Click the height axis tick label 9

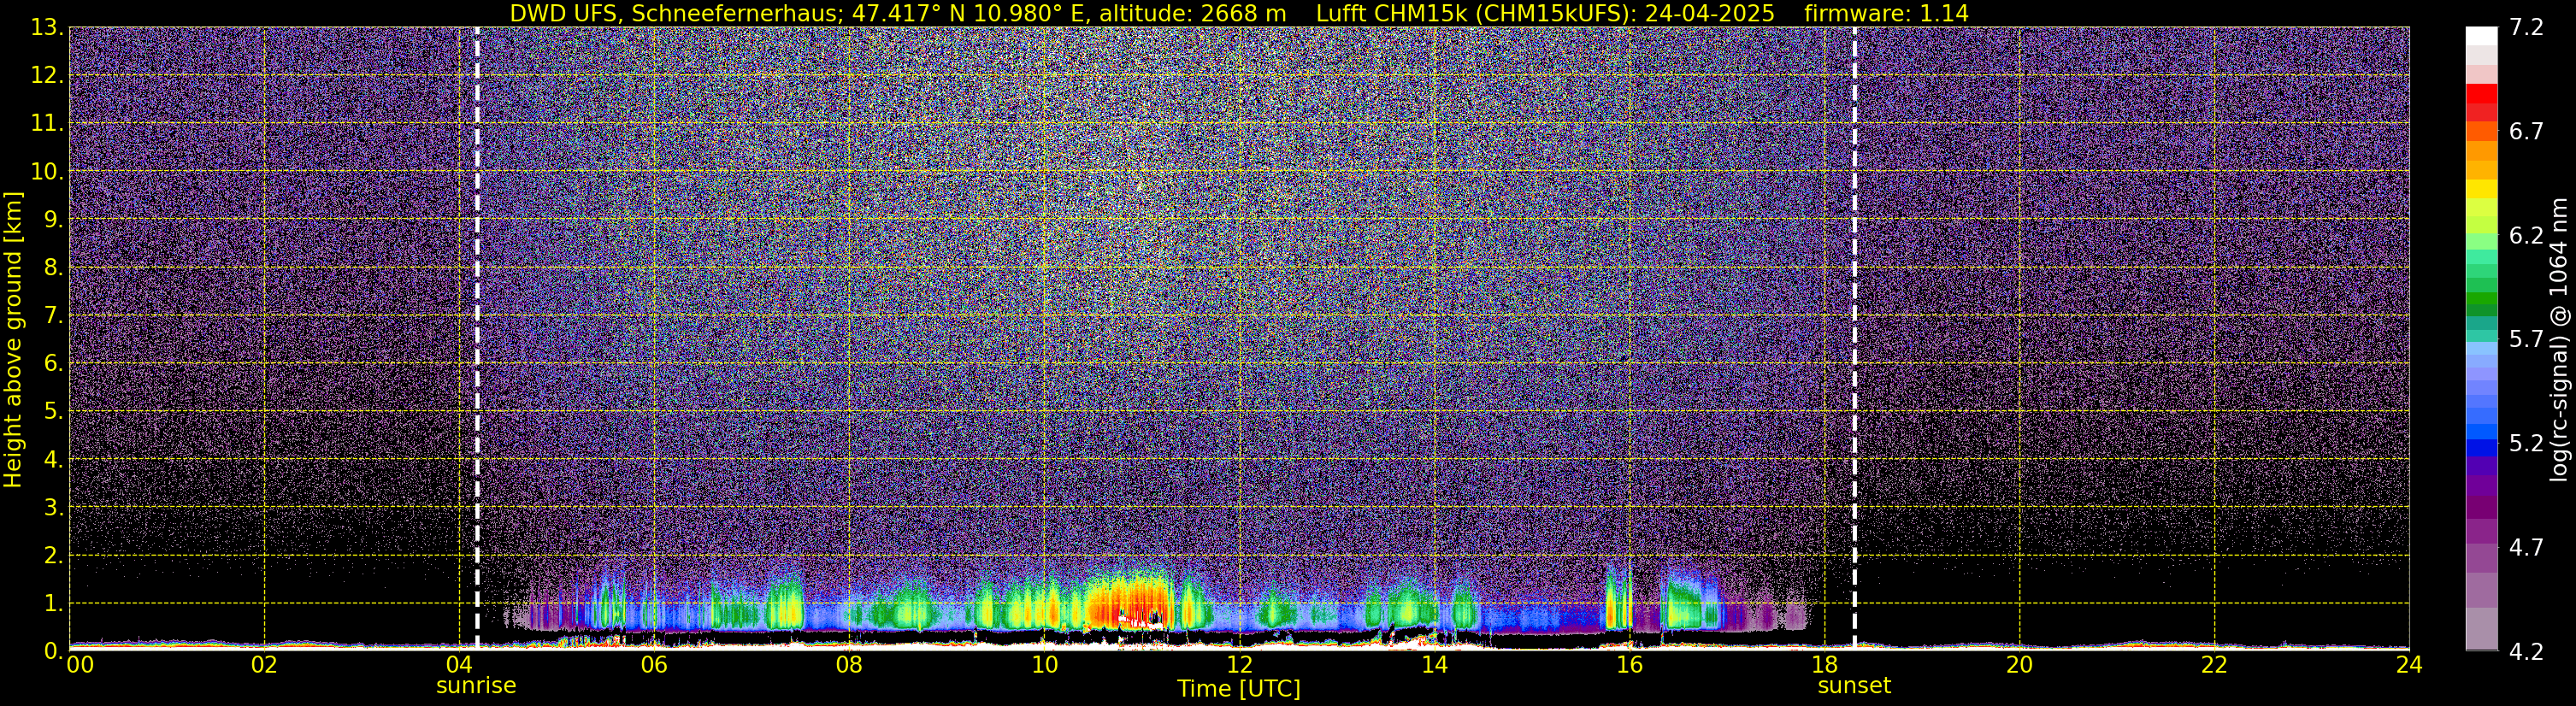[53, 220]
